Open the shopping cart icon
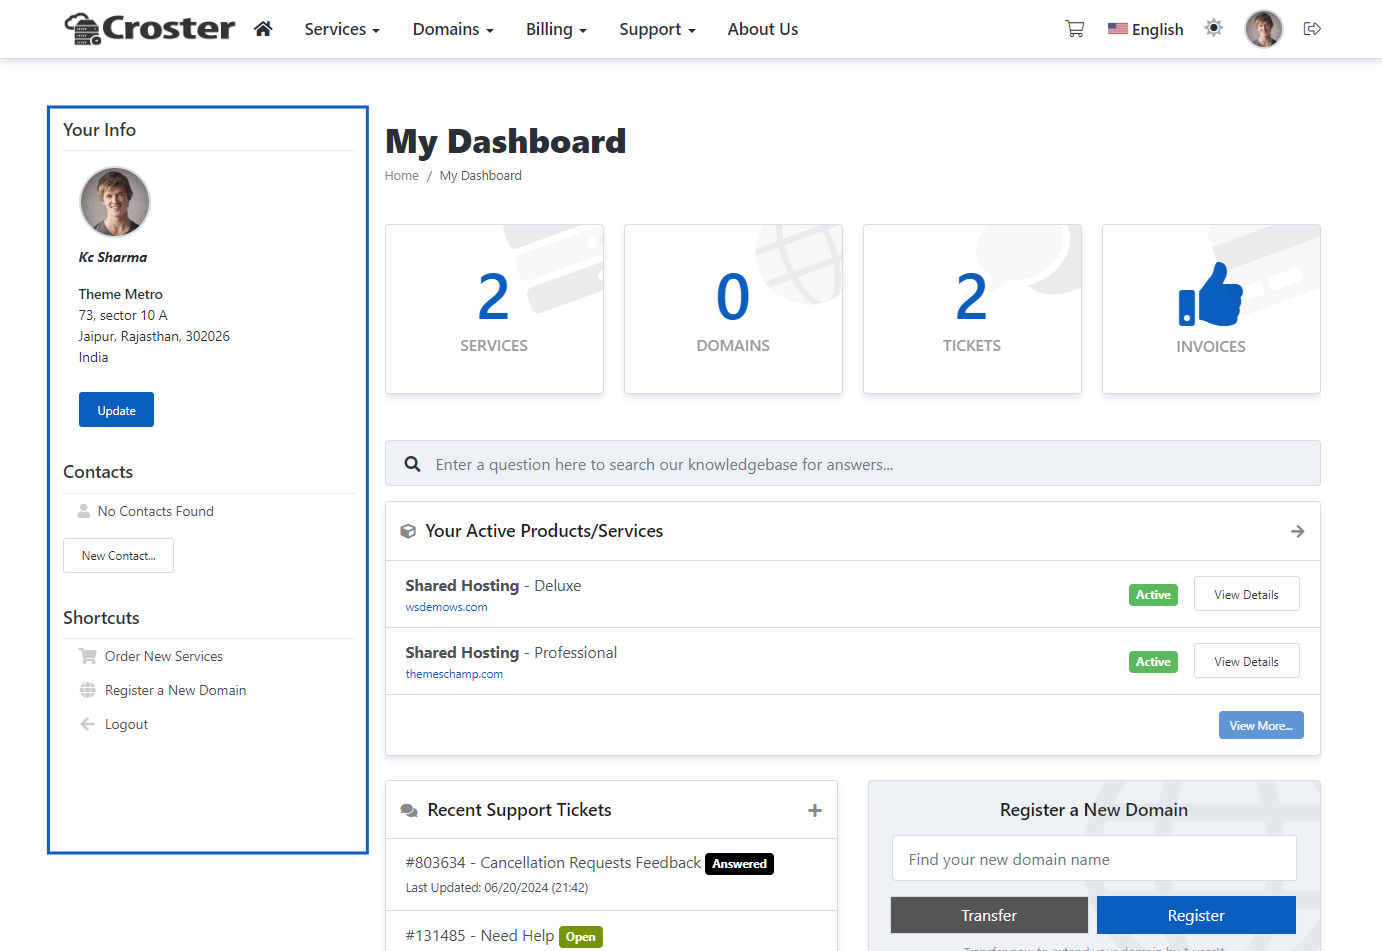This screenshot has width=1382, height=951. 1075,29
